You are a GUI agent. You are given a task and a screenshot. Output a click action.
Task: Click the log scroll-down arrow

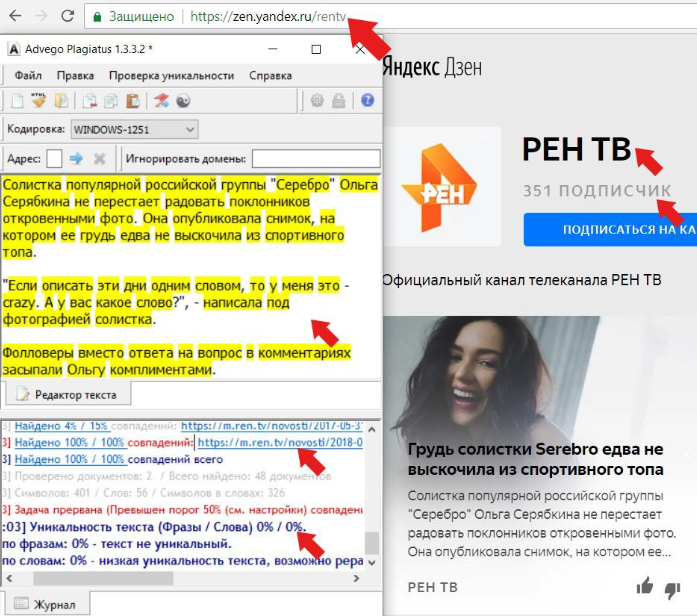372,562
